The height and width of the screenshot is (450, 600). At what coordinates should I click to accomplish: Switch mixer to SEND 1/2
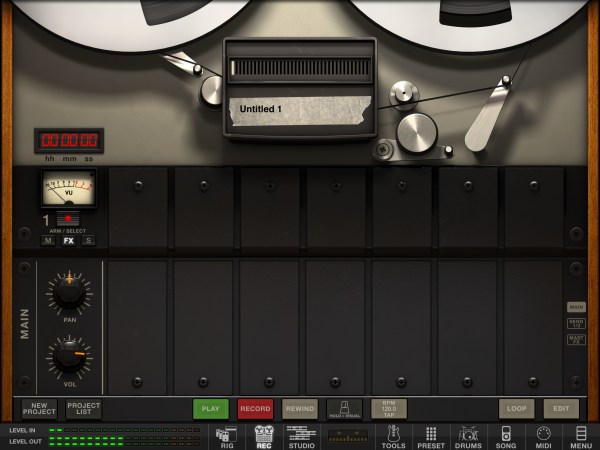[576, 323]
